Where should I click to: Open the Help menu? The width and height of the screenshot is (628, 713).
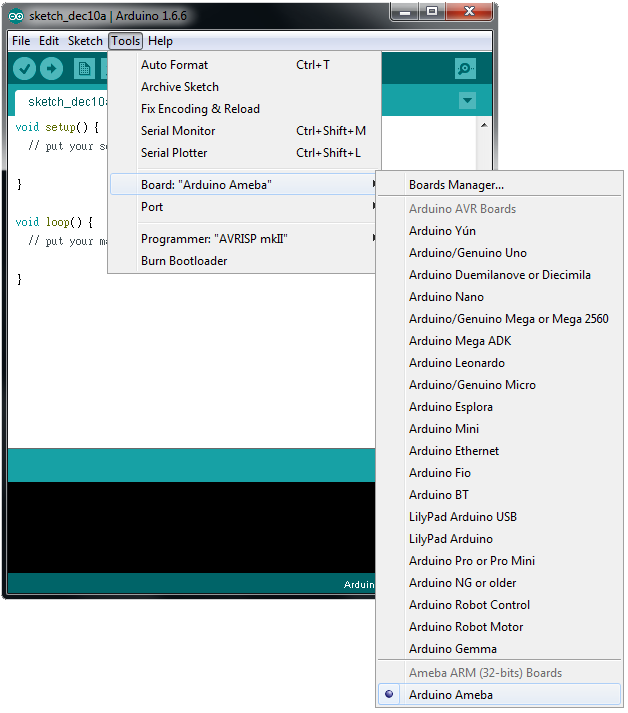tap(160, 41)
